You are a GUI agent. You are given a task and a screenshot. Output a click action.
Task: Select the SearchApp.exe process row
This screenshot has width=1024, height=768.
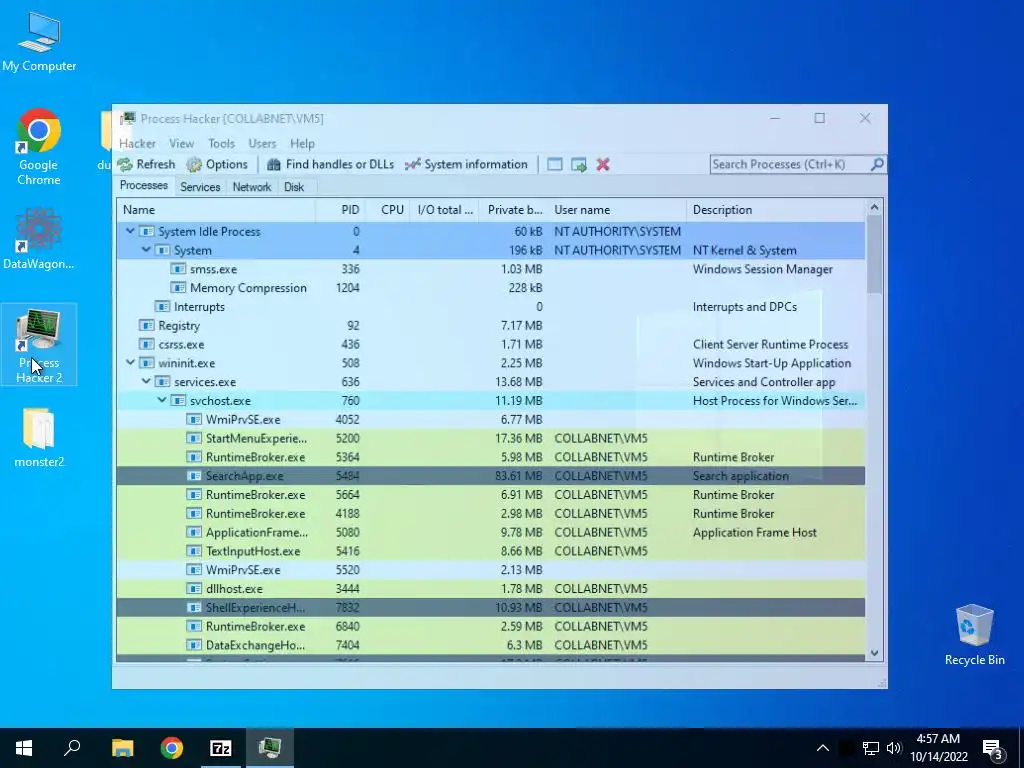tap(490, 476)
